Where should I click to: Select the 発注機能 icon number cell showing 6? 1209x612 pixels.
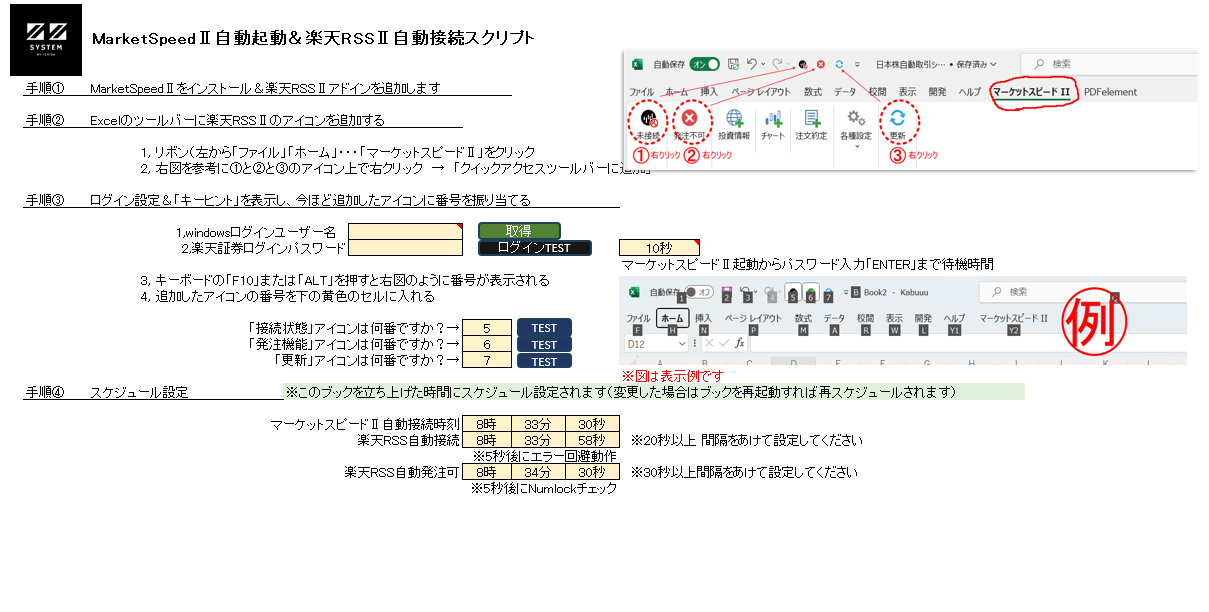coord(486,344)
